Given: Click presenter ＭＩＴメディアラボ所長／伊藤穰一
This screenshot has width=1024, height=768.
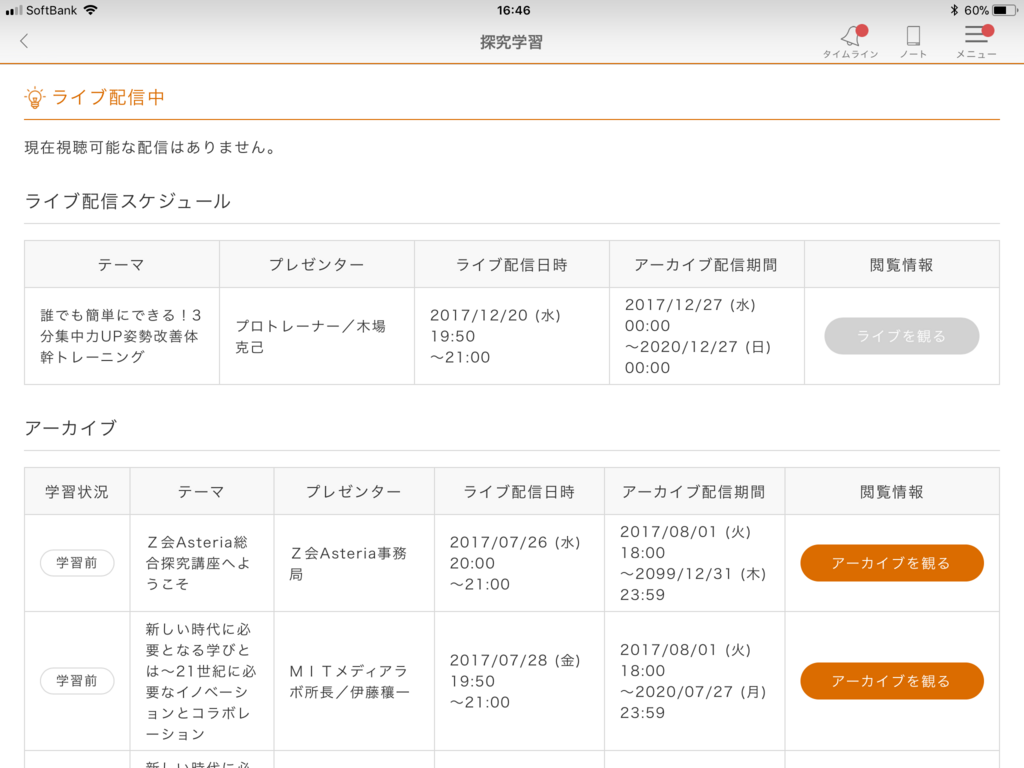Looking at the screenshot, I should click(x=354, y=681).
